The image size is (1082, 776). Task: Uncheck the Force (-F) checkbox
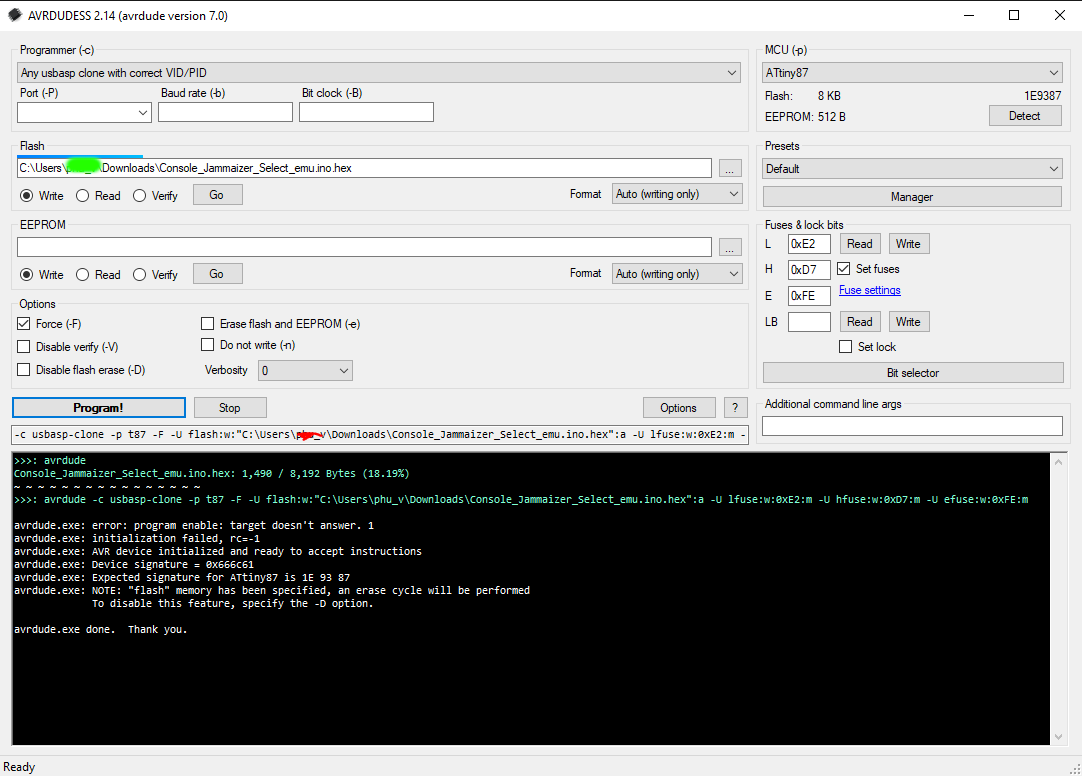point(24,324)
